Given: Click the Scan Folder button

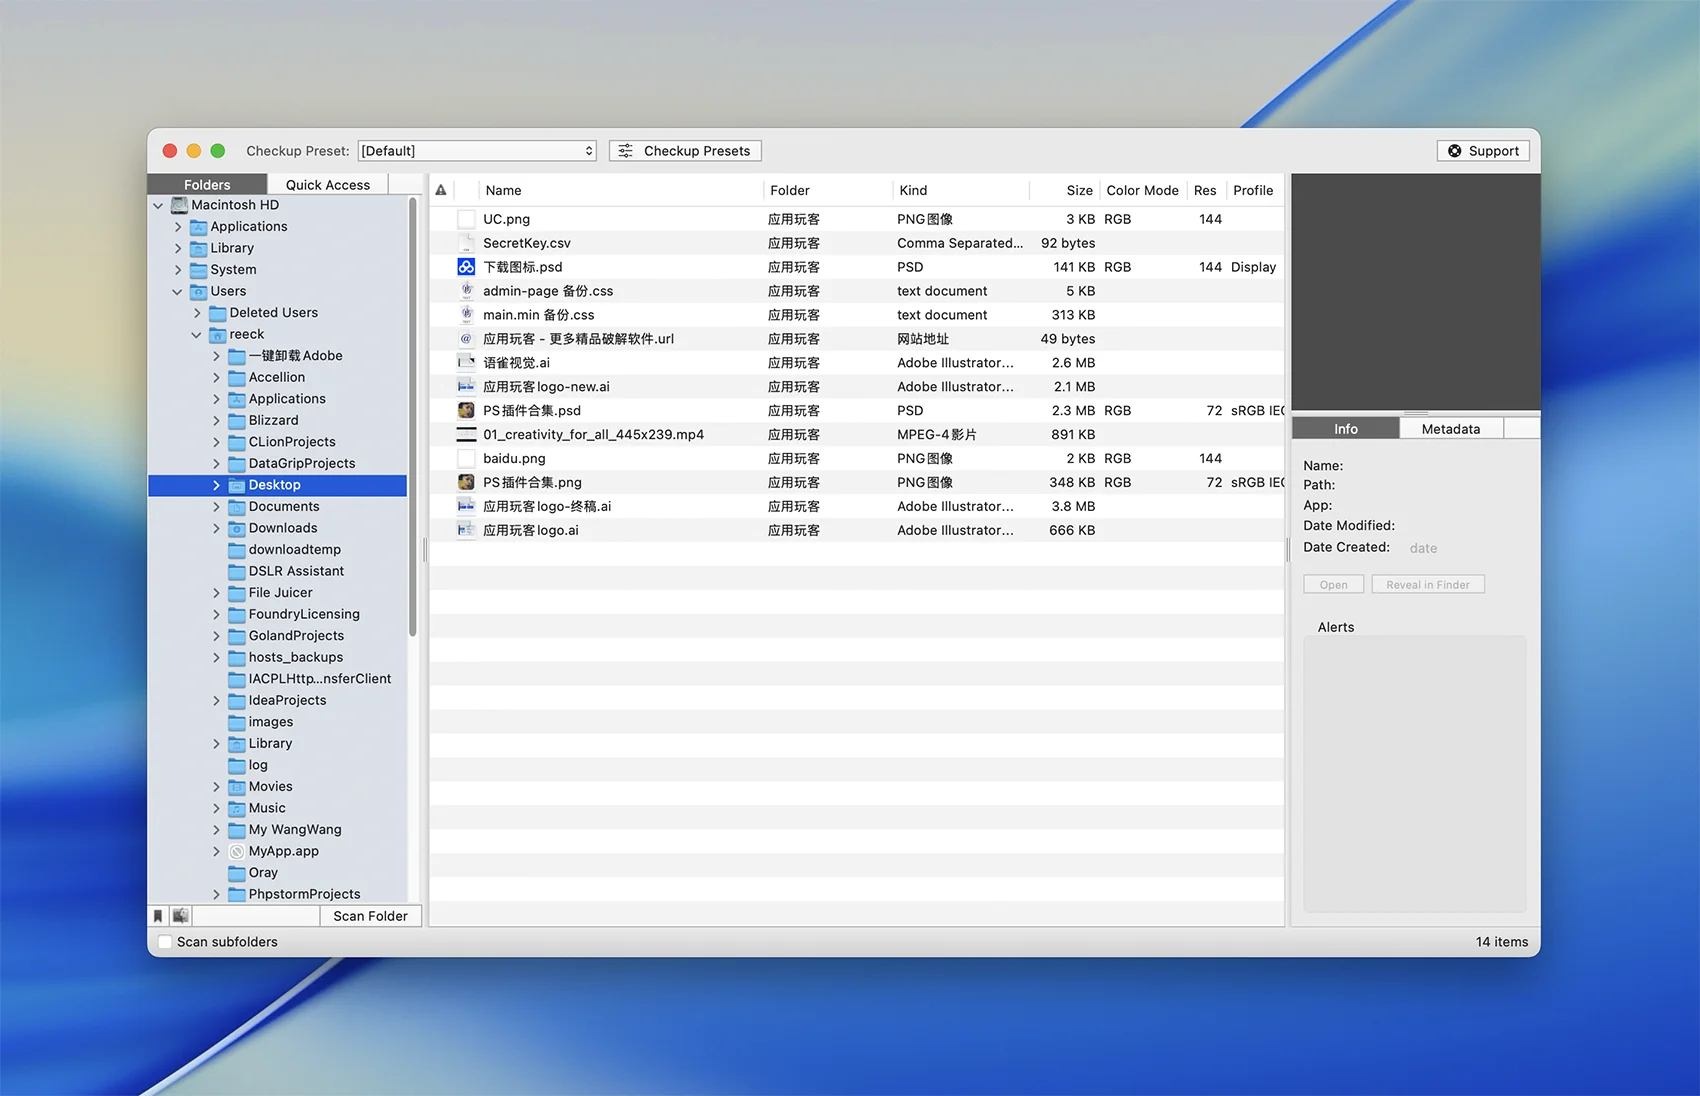Looking at the screenshot, I should [x=370, y=916].
